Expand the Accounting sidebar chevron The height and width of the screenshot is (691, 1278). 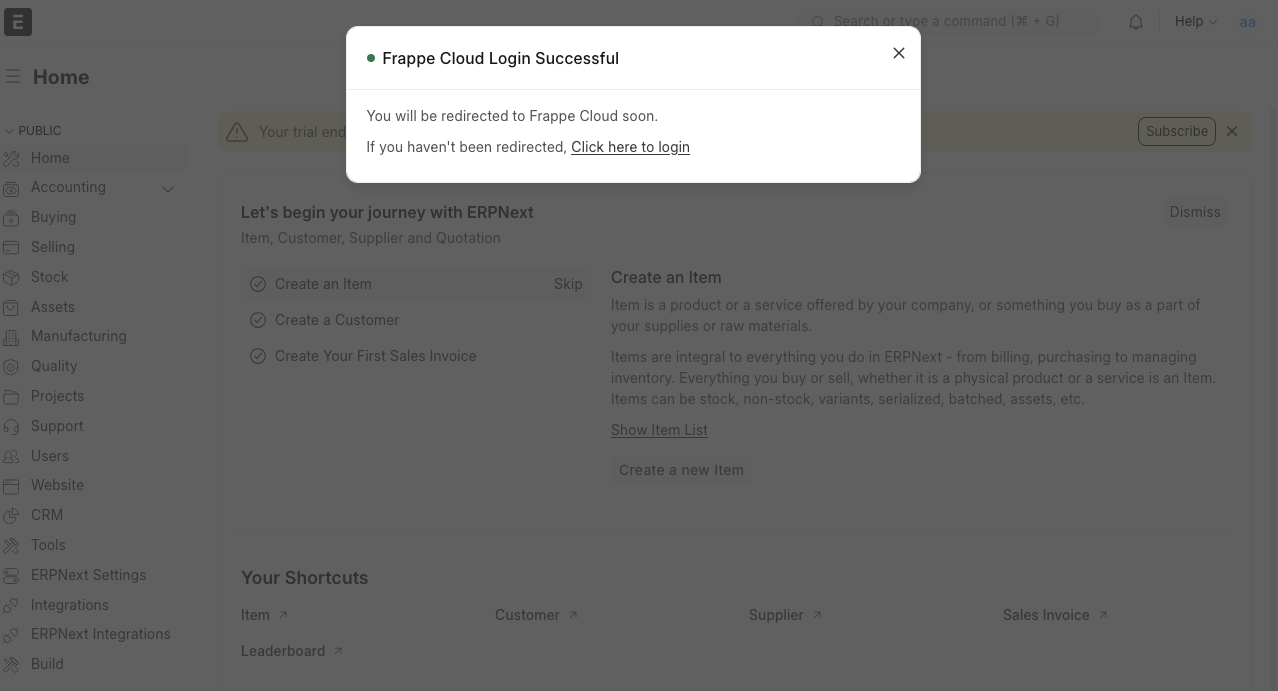click(x=168, y=188)
